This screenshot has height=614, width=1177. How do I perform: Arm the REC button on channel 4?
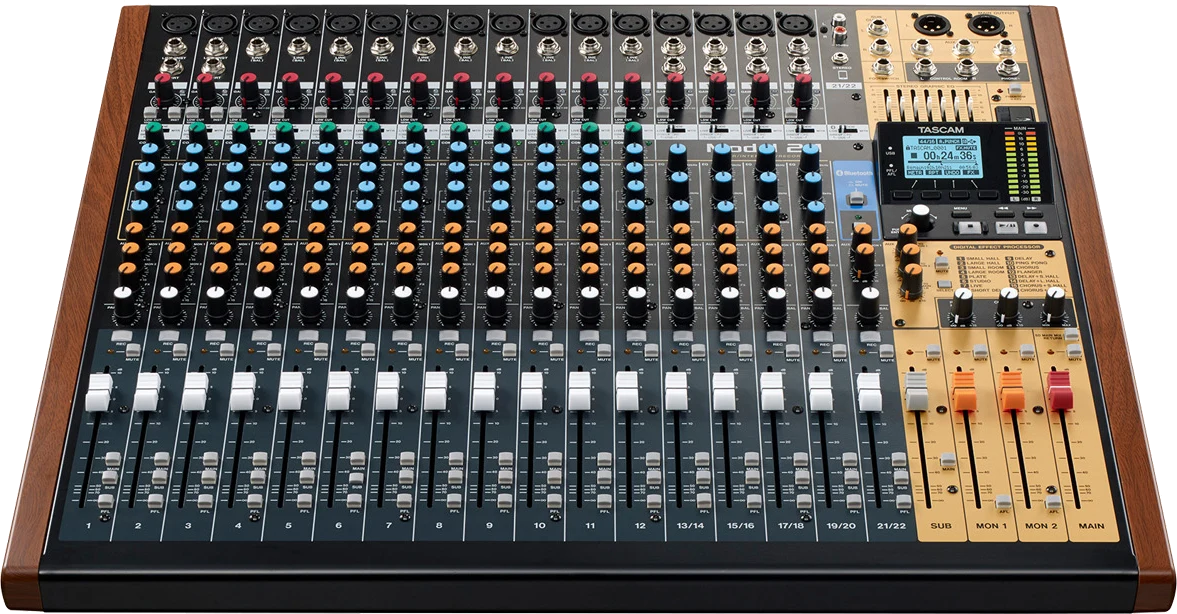click(263, 335)
